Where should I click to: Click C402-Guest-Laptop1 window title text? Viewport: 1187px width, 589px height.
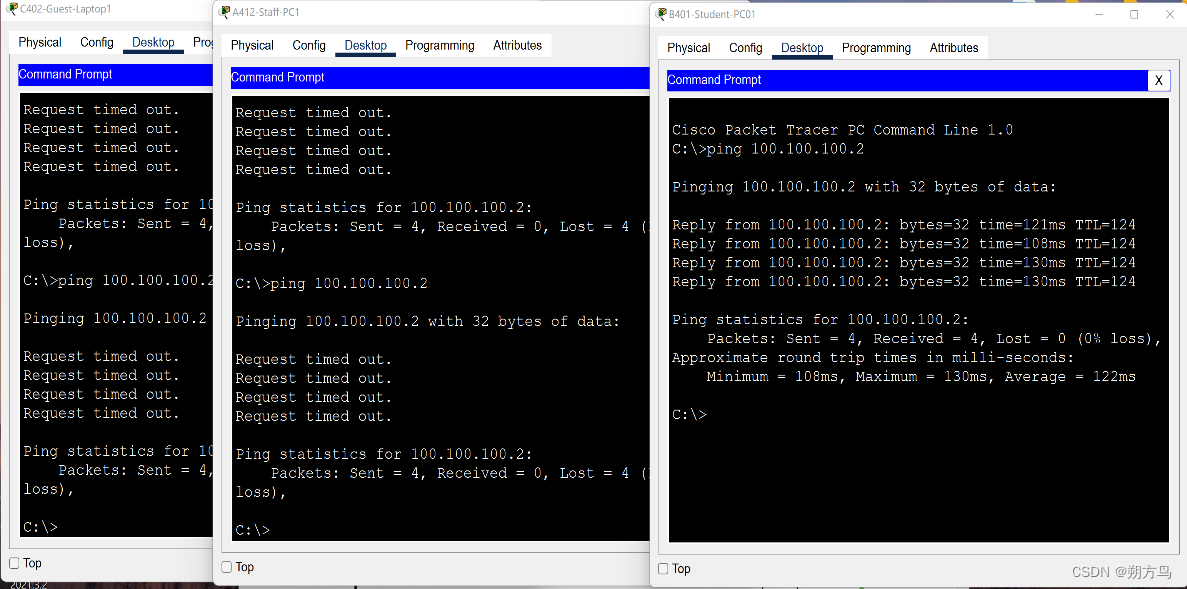click(x=65, y=9)
